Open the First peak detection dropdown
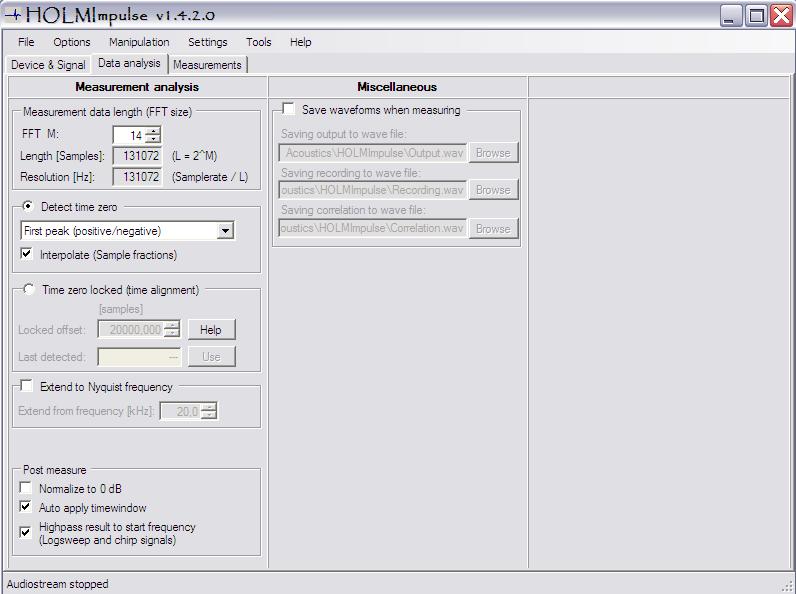This screenshot has height=594, width=796. coord(225,231)
